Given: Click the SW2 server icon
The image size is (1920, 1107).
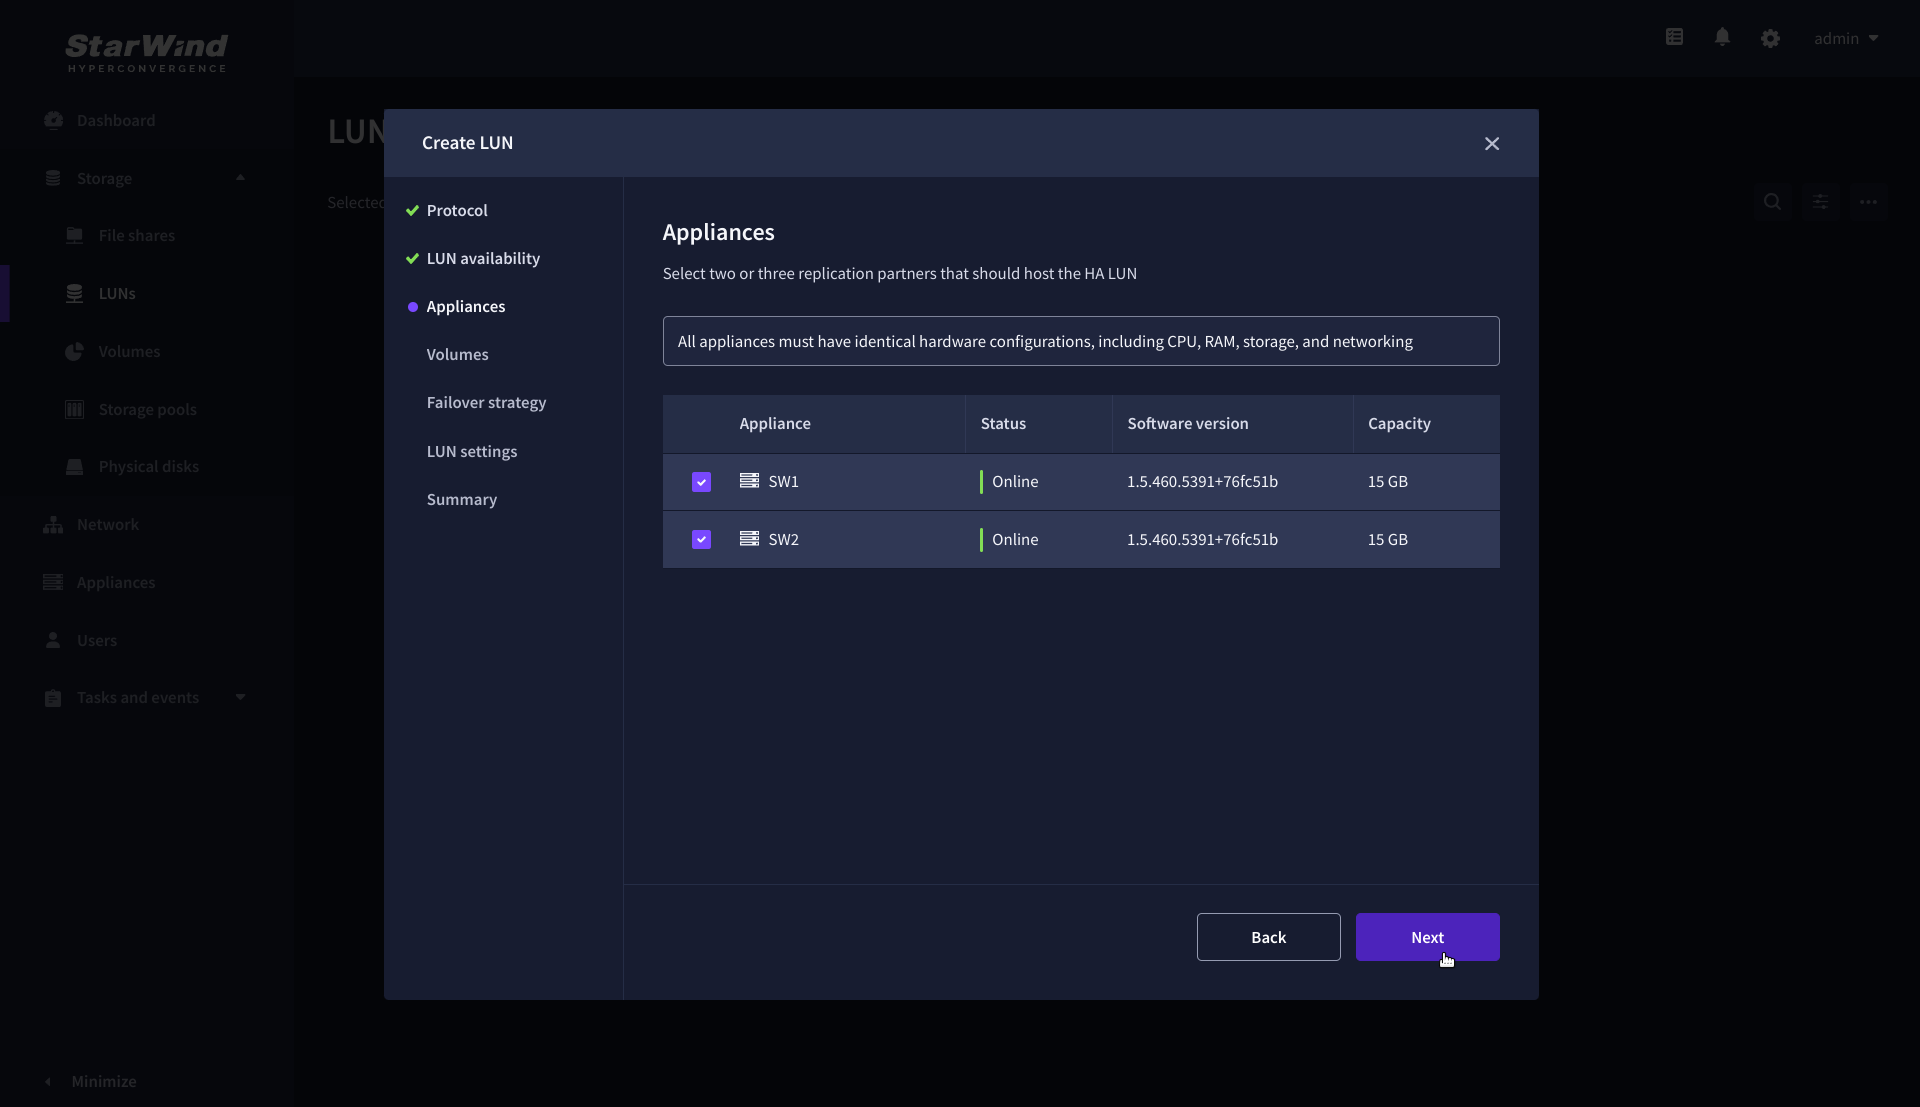Looking at the screenshot, I should (749, 539).
